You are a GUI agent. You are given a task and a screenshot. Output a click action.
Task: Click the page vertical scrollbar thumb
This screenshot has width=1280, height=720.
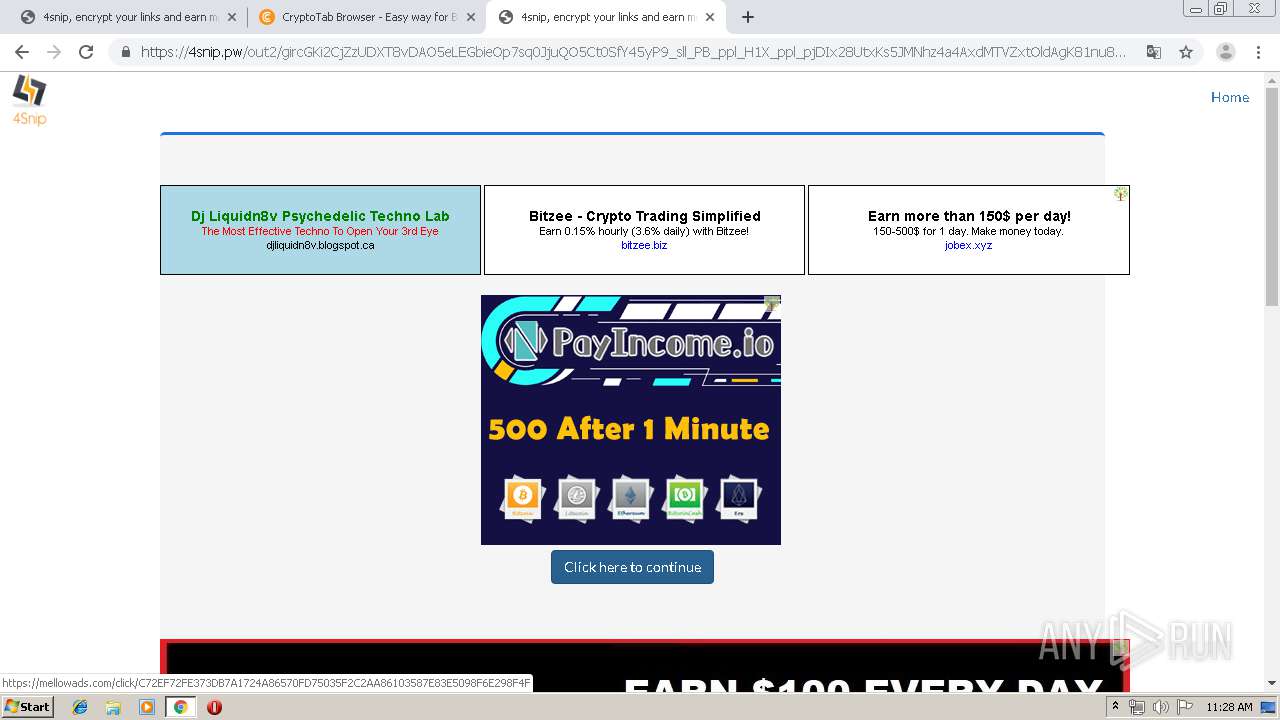pyautogui.click(x=1272, y=195)
